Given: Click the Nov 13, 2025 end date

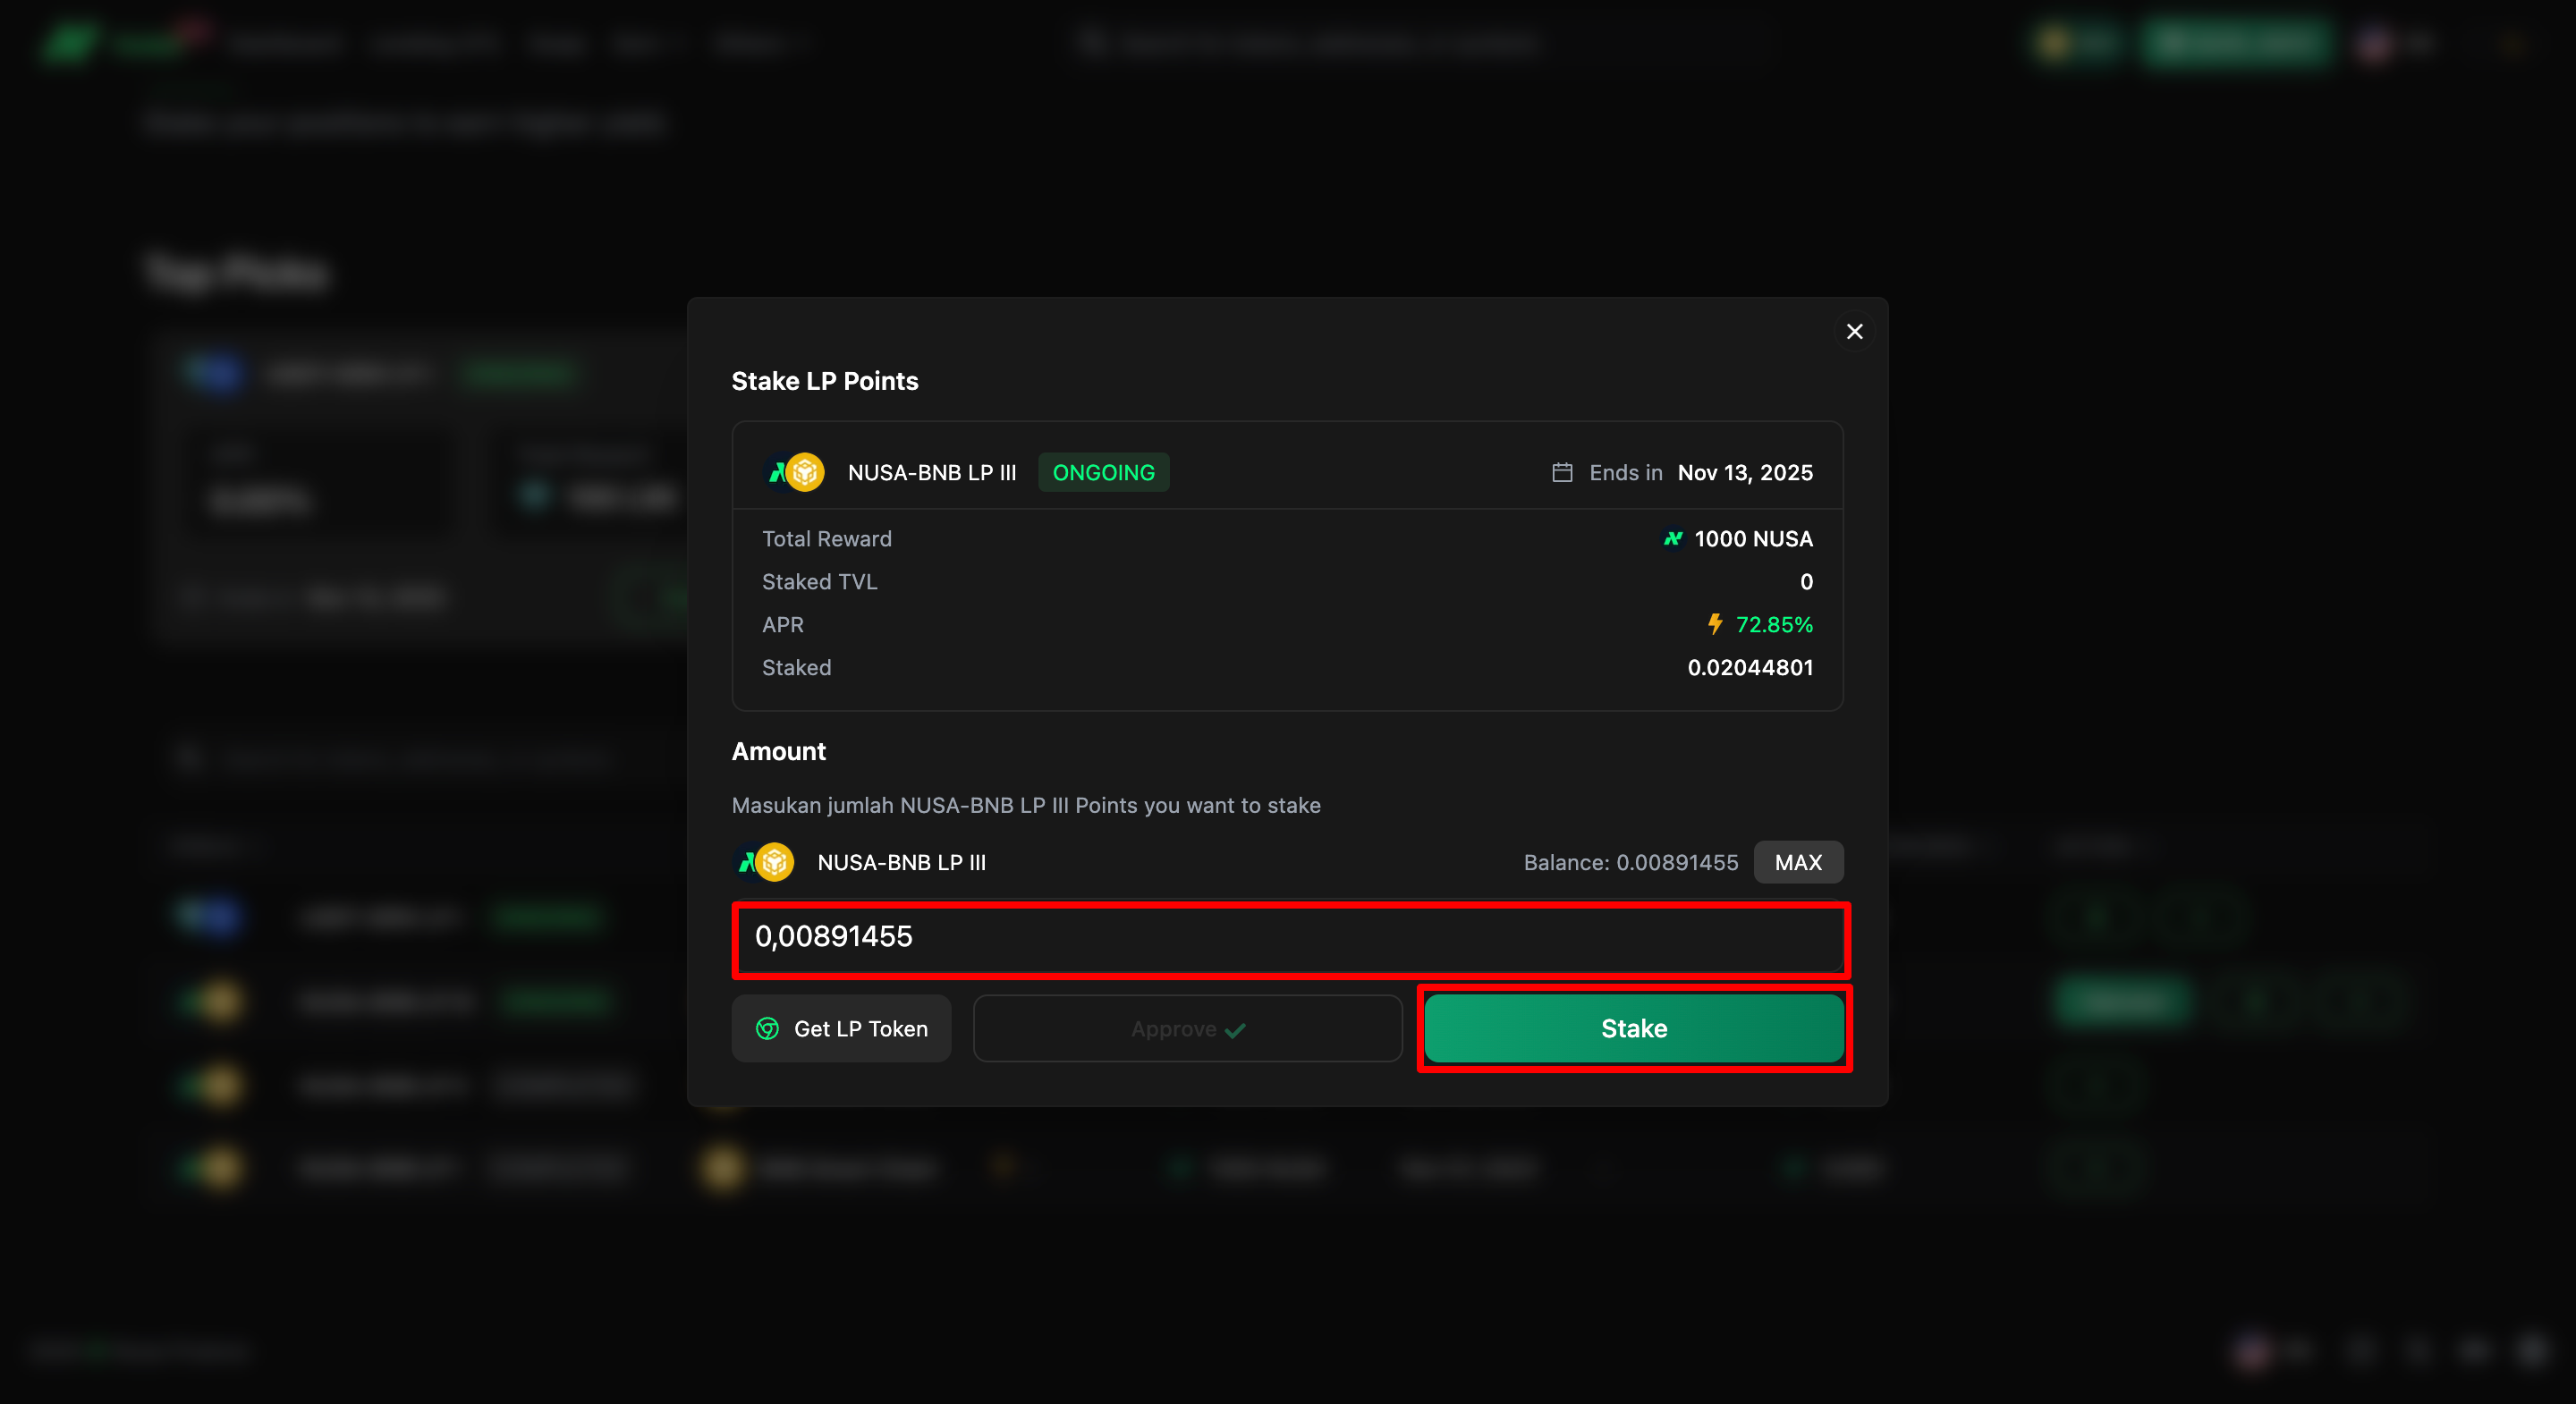Looking at the screenshot, I should click(x=1744, y=472).
